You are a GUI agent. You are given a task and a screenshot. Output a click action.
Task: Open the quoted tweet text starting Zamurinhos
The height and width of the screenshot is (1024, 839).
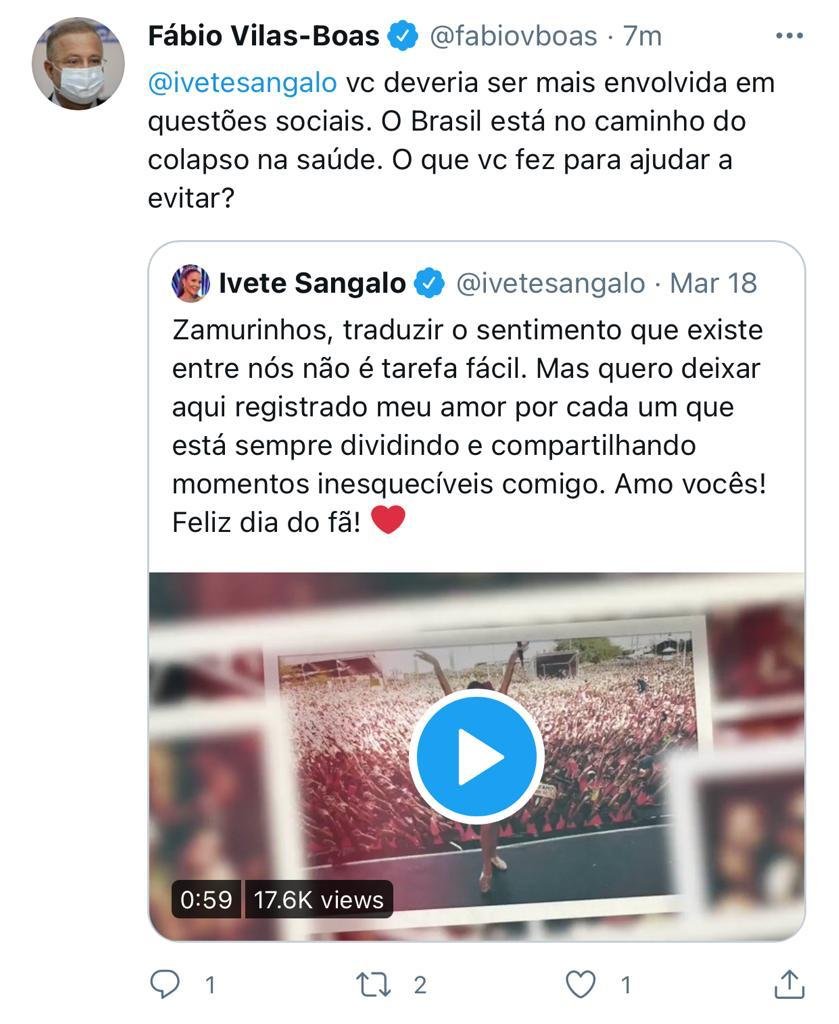click(x=469, y=426)
